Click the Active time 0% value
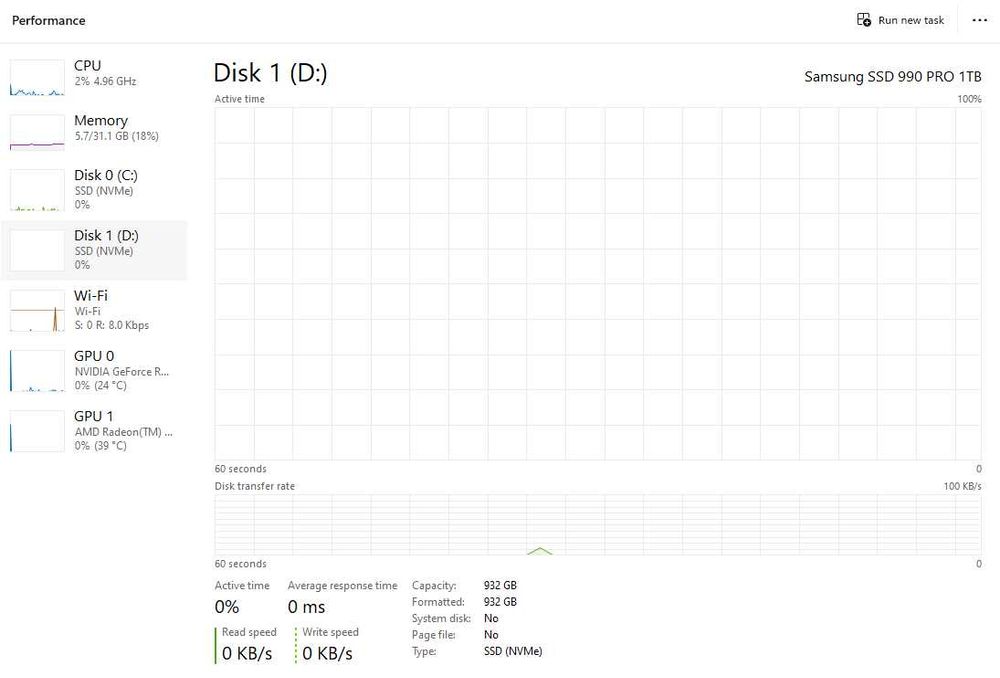1000x678 pixels. [x=227, y=607]
